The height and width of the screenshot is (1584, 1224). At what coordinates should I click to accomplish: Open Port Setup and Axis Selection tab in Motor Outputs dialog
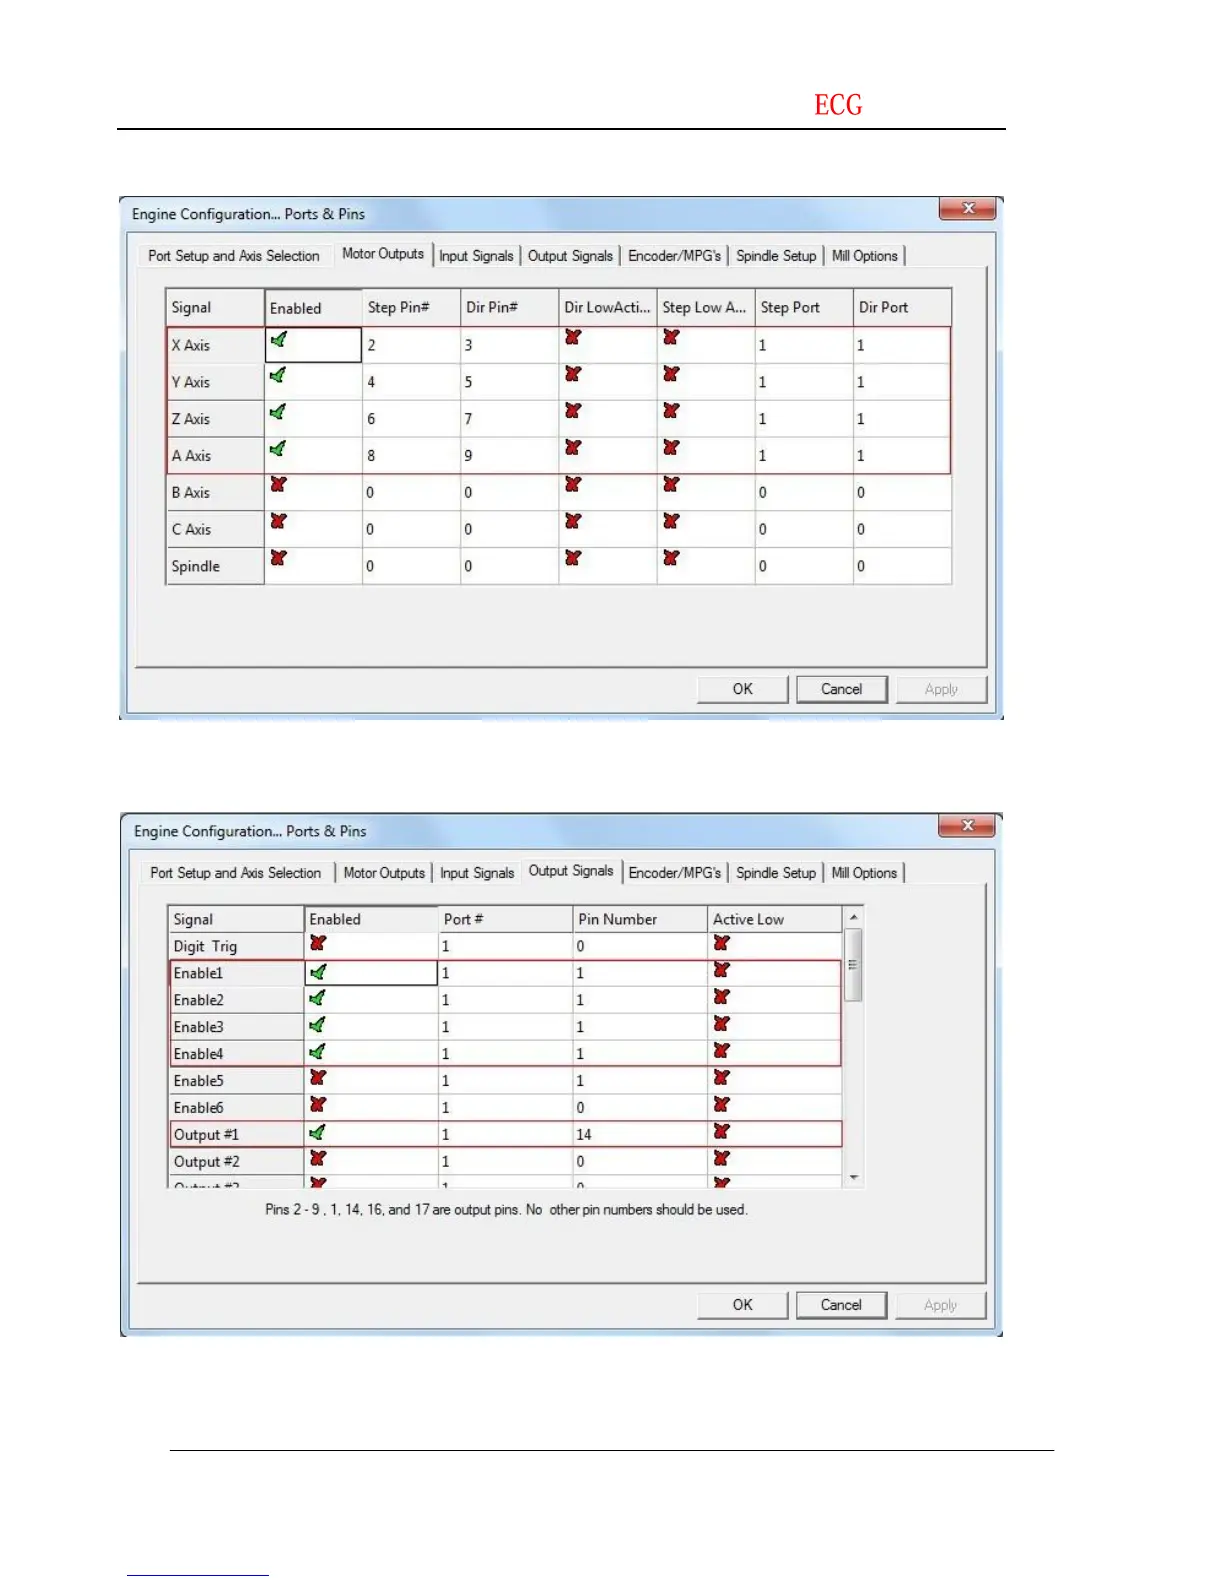(234, 256)
